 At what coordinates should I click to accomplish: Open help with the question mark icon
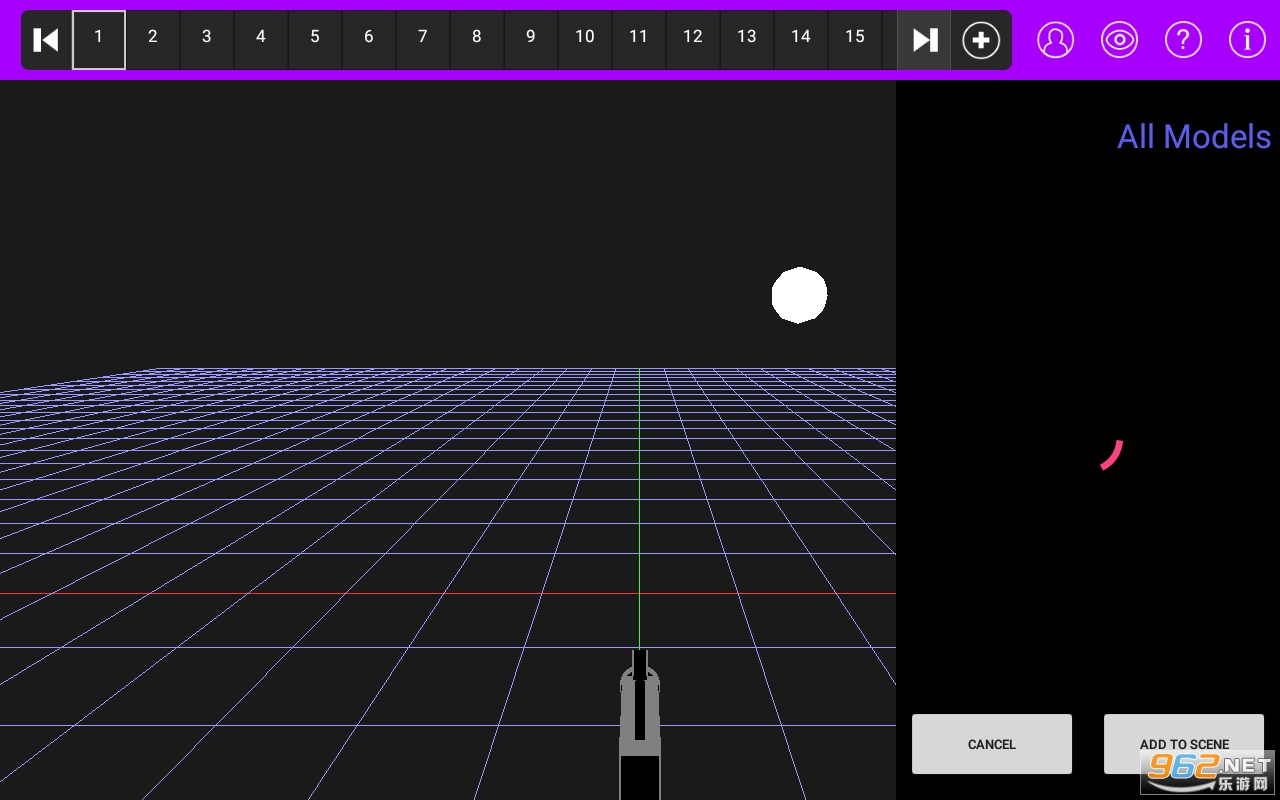pos(1183,40)
